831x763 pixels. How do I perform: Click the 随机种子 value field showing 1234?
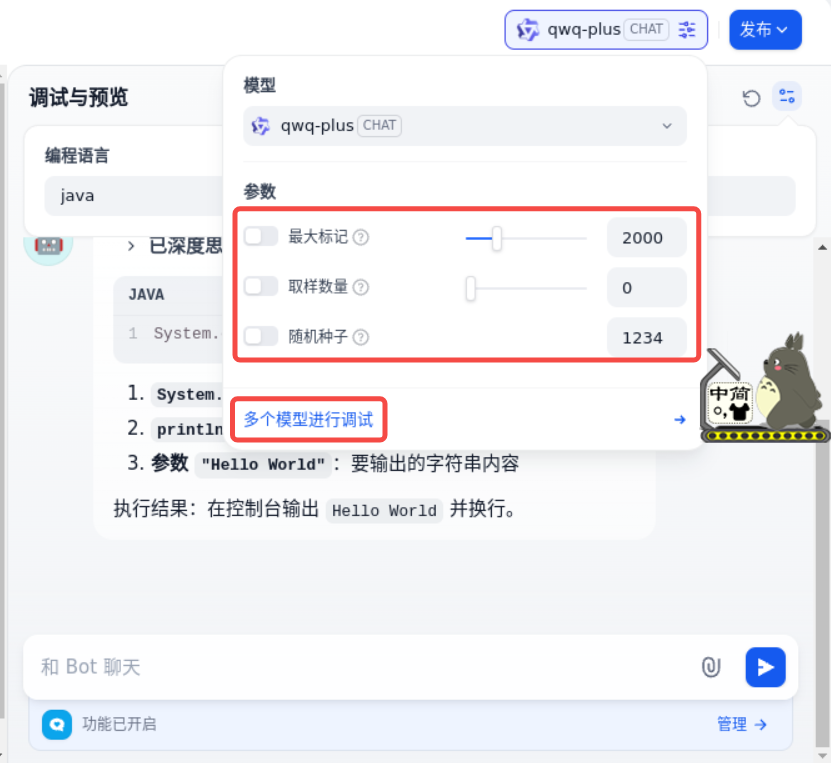pyautogui.click(x=647, y=338)
